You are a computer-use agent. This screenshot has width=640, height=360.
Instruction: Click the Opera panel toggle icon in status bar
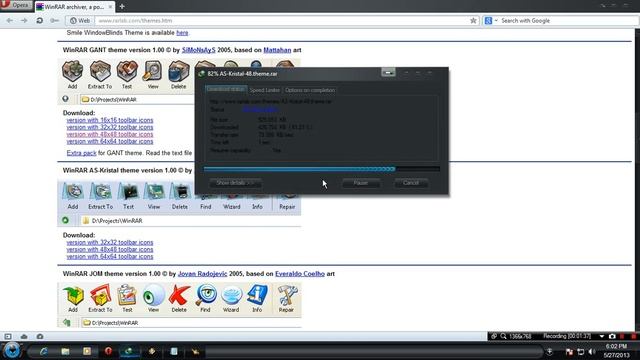tap(8, 336)
